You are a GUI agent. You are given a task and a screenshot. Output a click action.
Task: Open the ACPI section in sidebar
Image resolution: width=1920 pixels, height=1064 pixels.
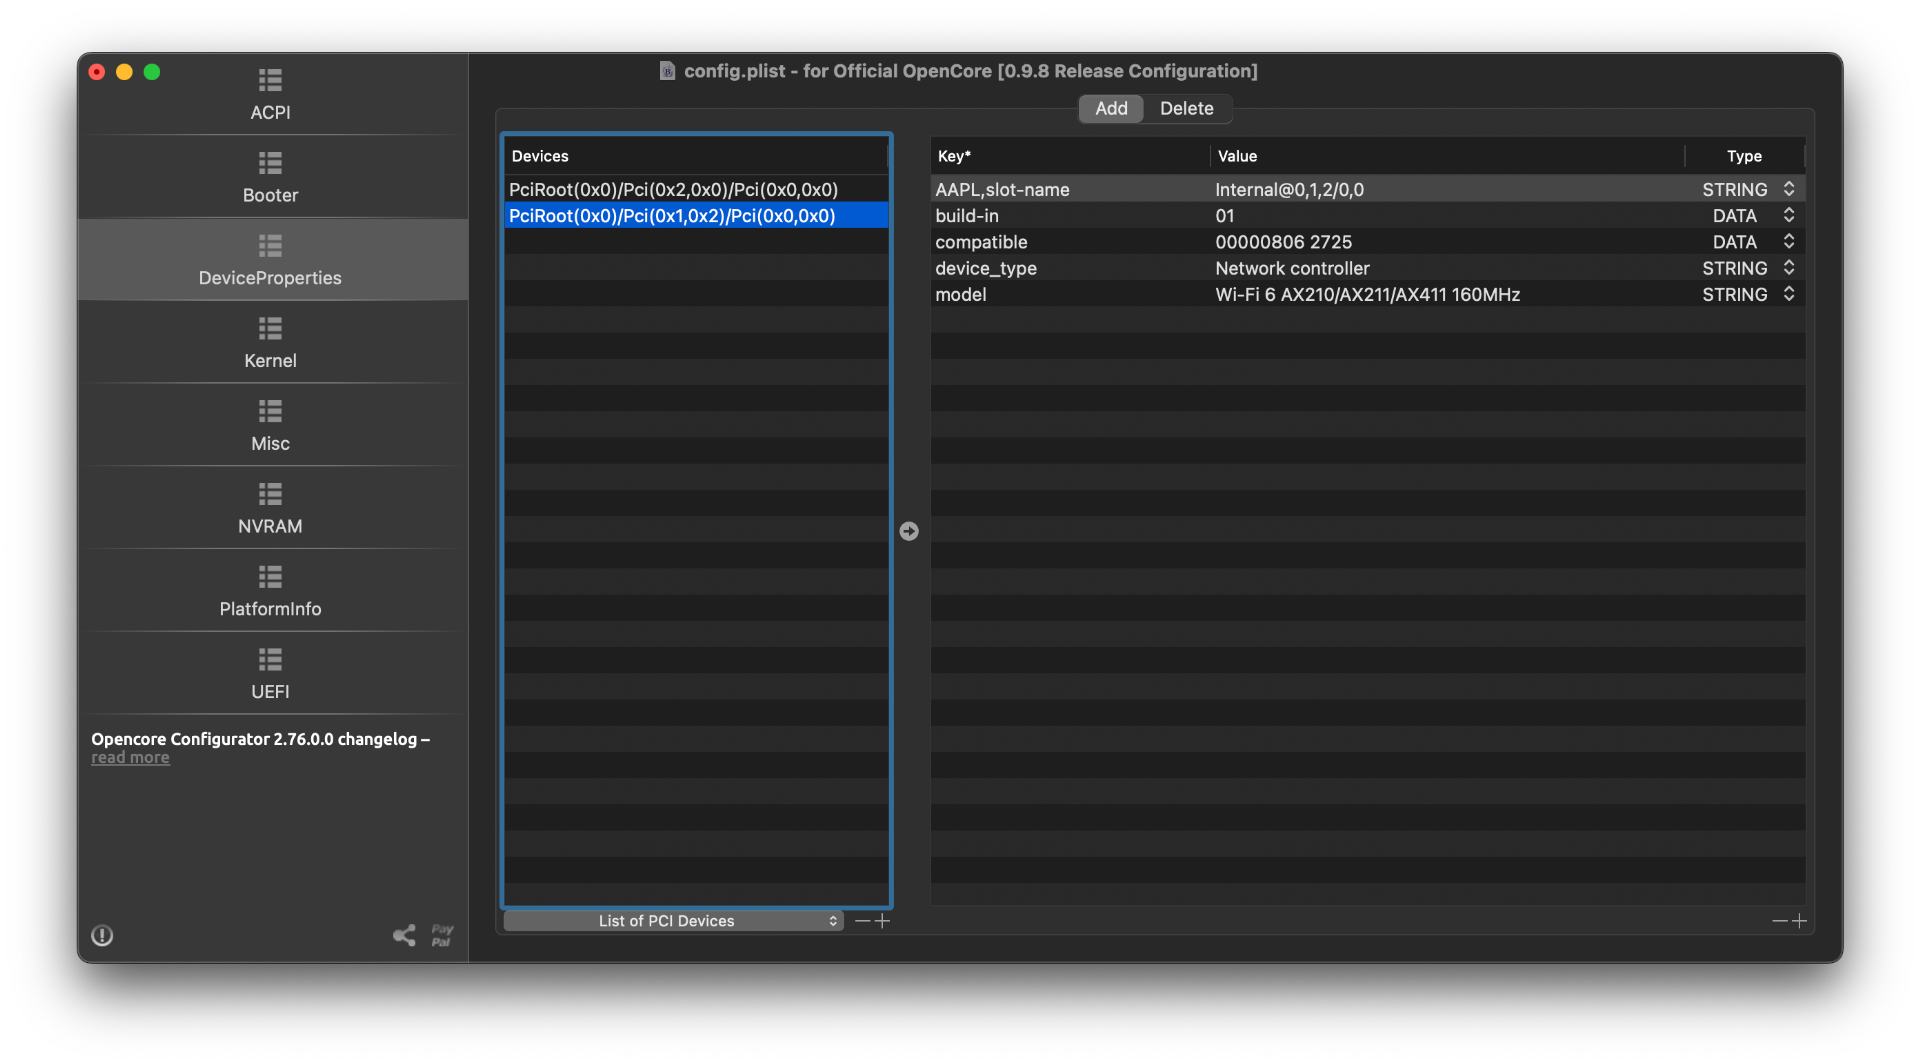pyautogui.click(x=270, y=95)
